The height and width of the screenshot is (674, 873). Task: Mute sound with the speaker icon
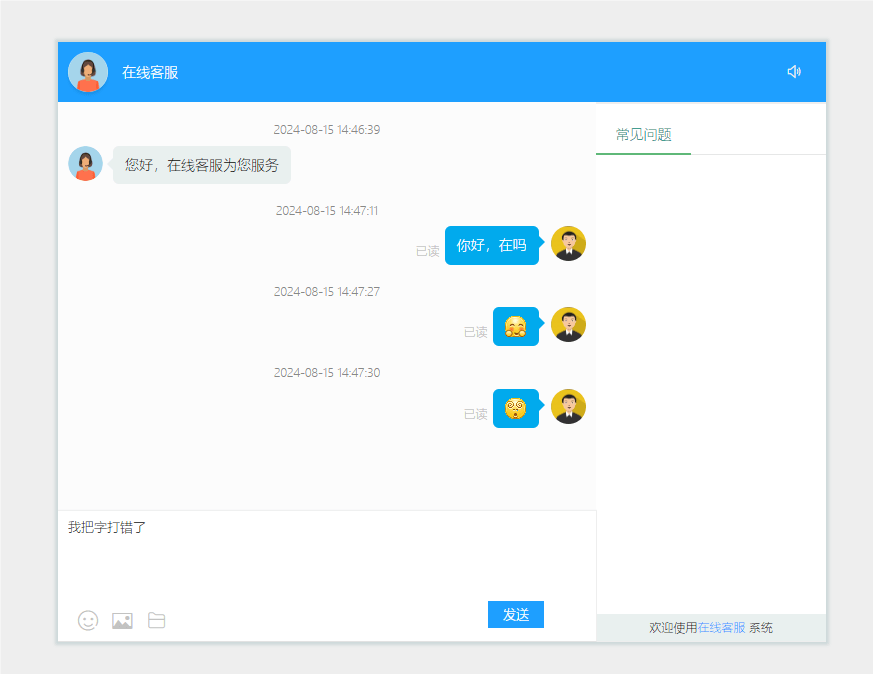[x=794, y=71]
